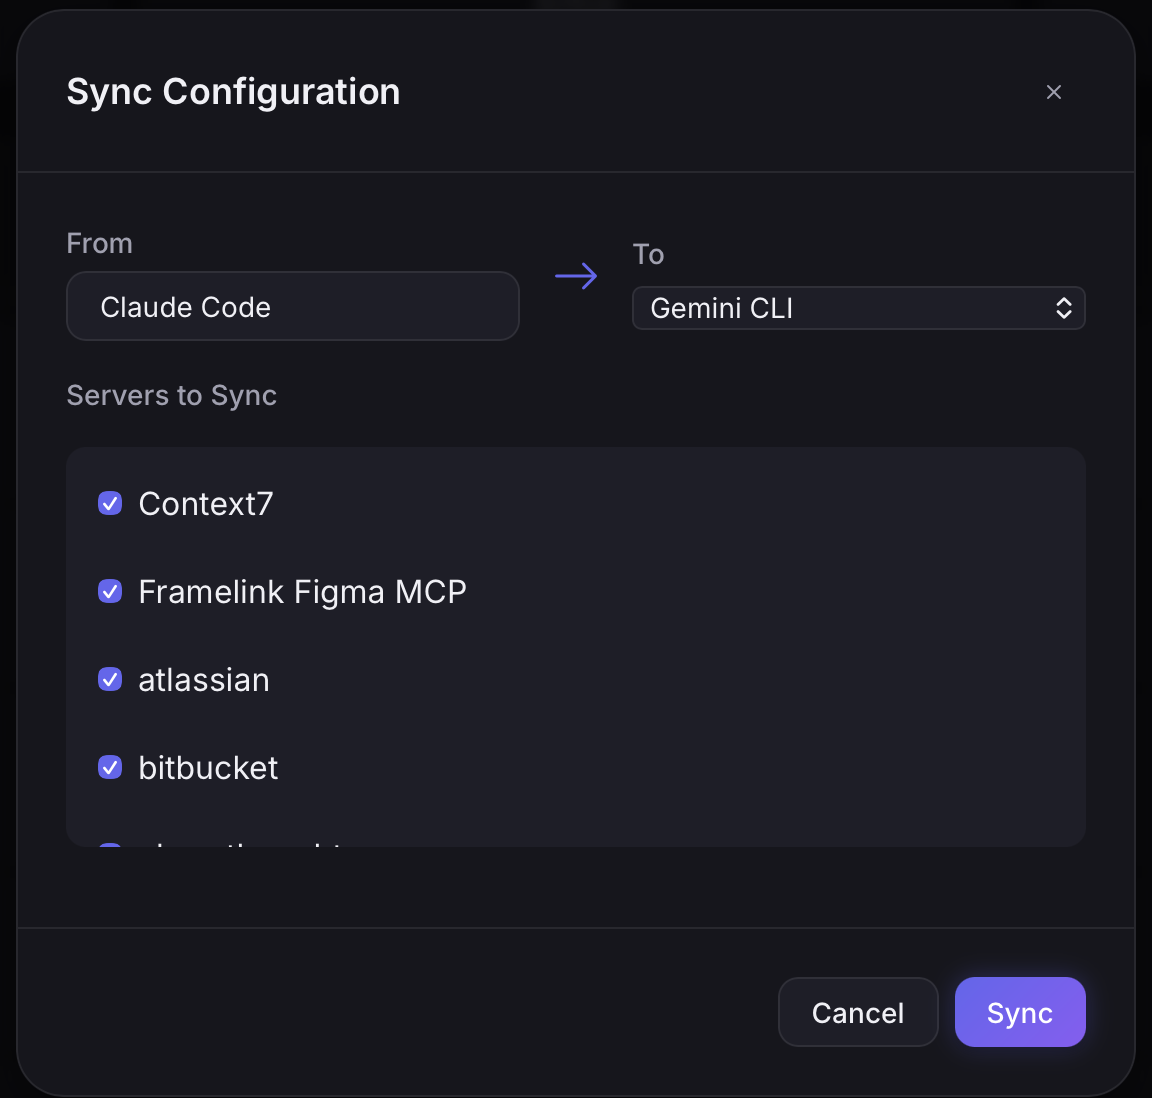
Task: Select the Framelink Figma MCP label
Action: click(302, 592)
